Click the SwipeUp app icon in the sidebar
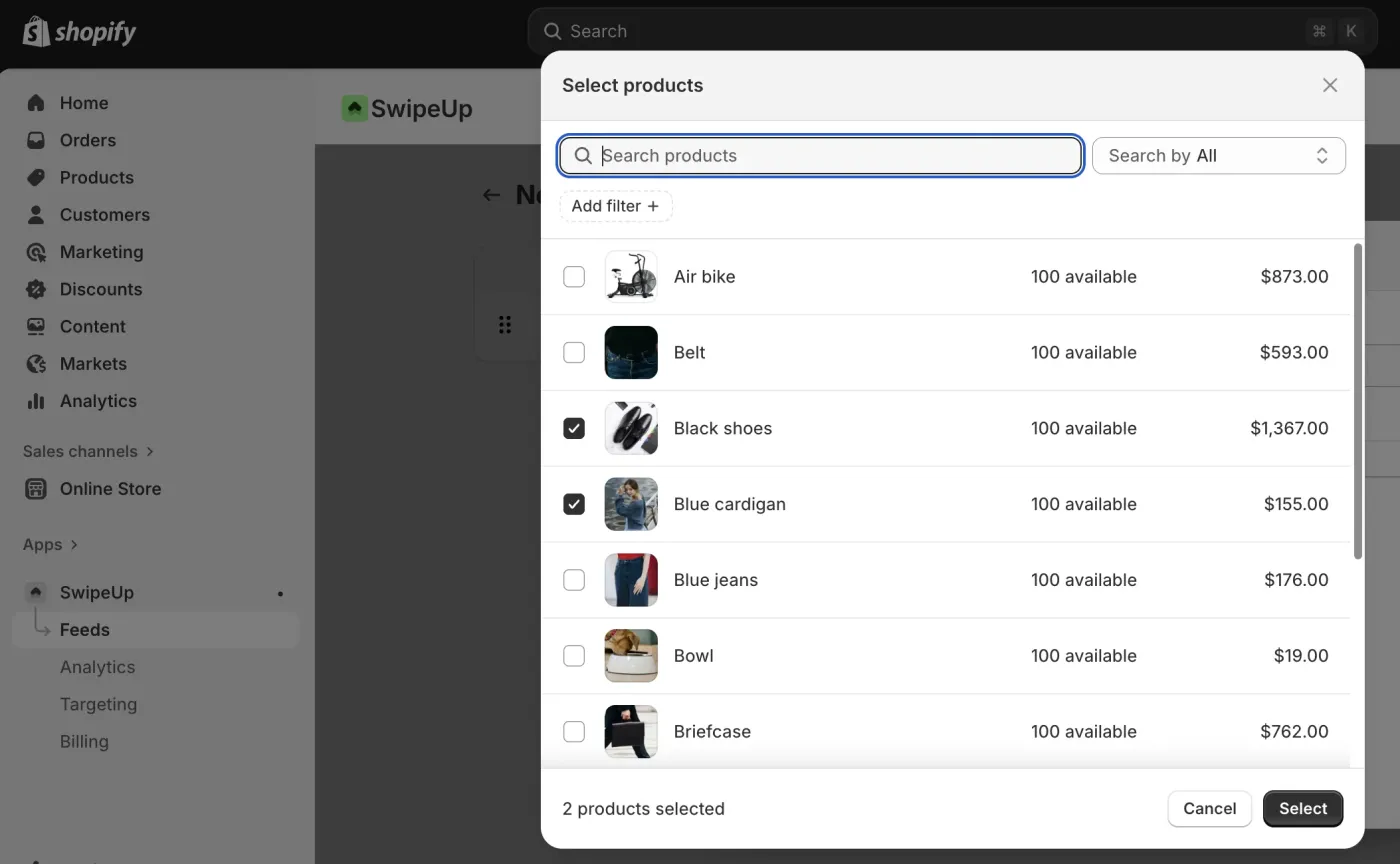The width and height of the screenshot is (1400, 864). (35, 592)
